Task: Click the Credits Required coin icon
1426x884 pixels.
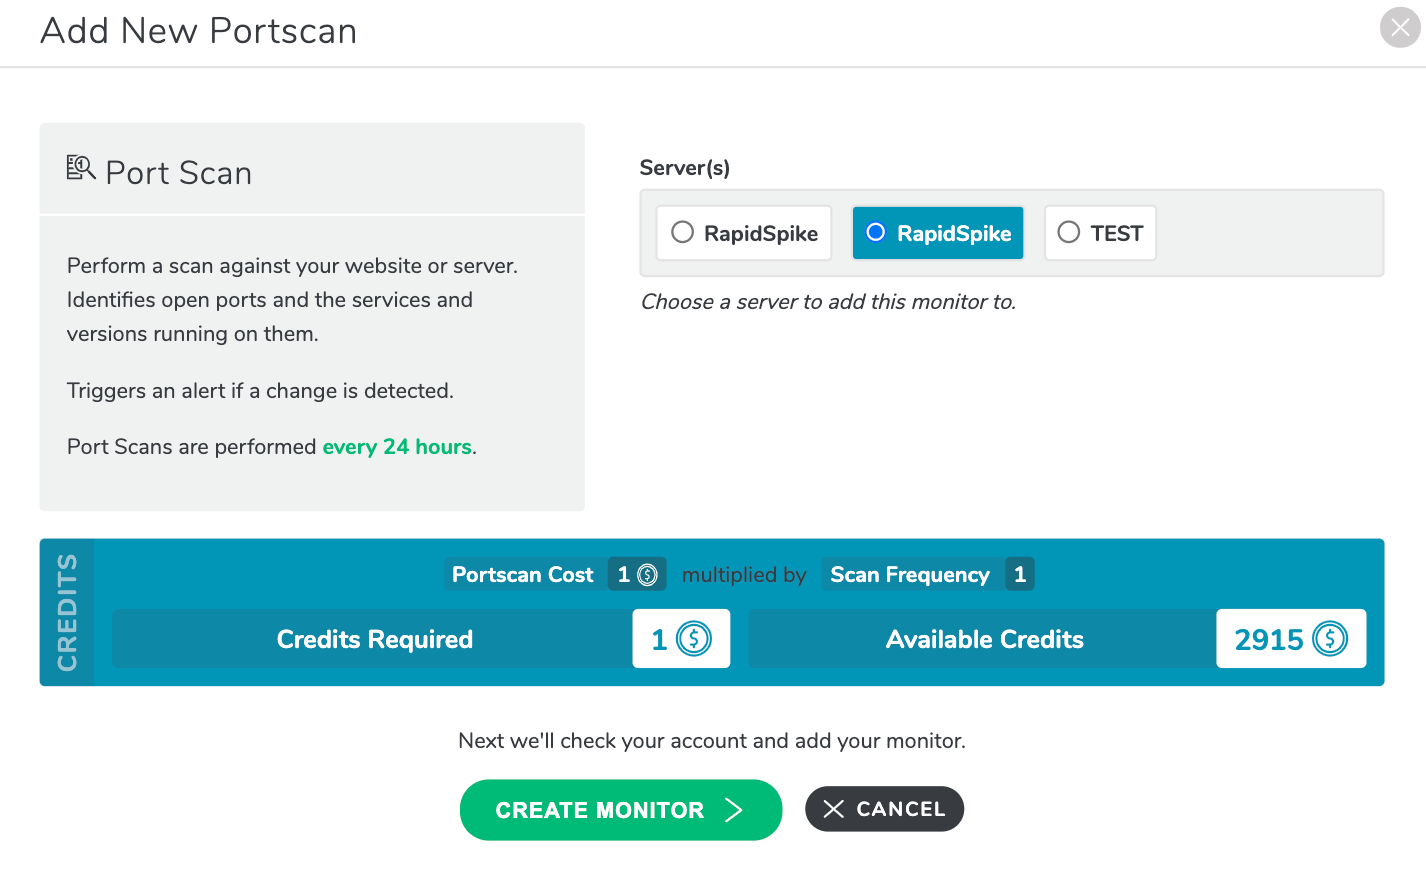Action: click(x=694, y=639)
